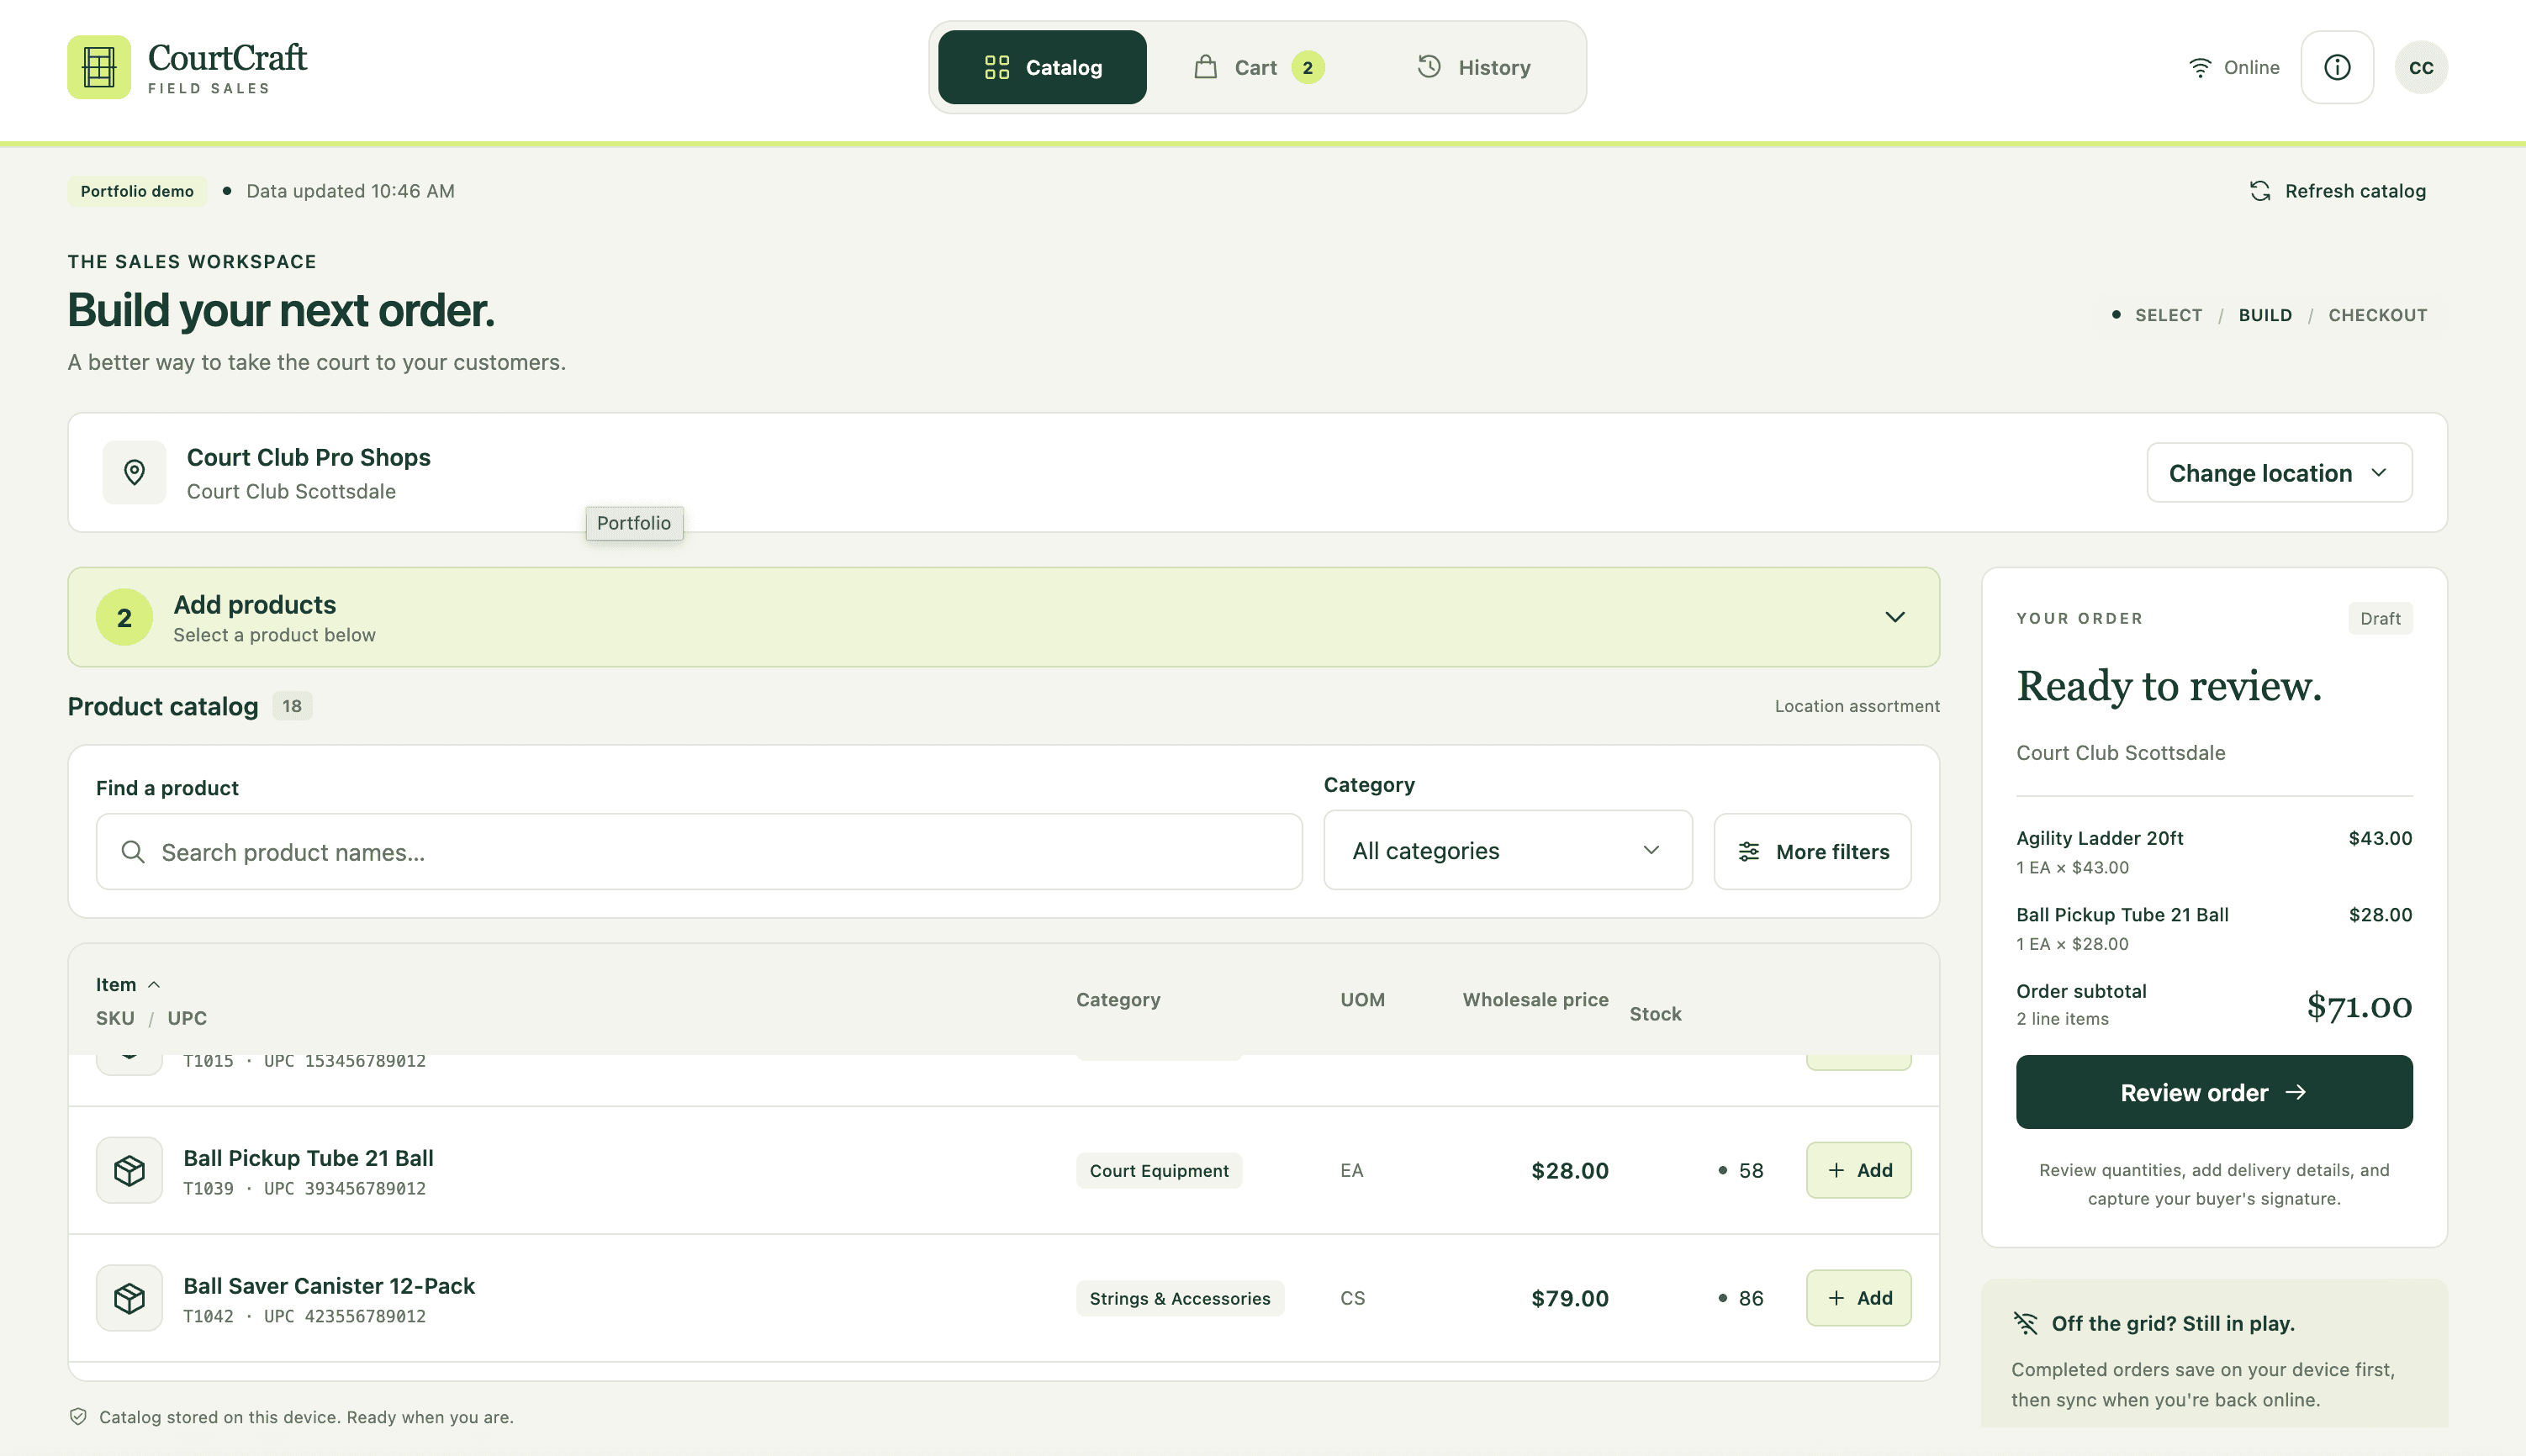Click the Review order button
This screenshot has height=1456, width=2526.
coord(2213,1092)
